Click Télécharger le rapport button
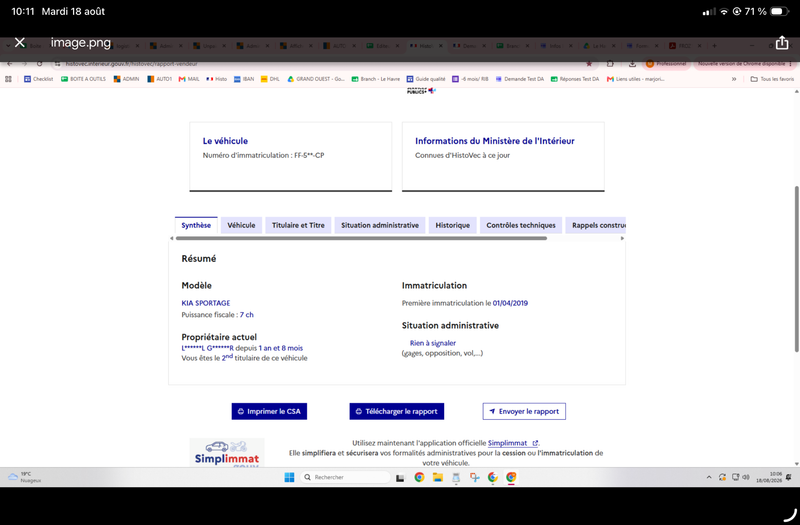The image size is (800, 525). (x=396, y=411)
